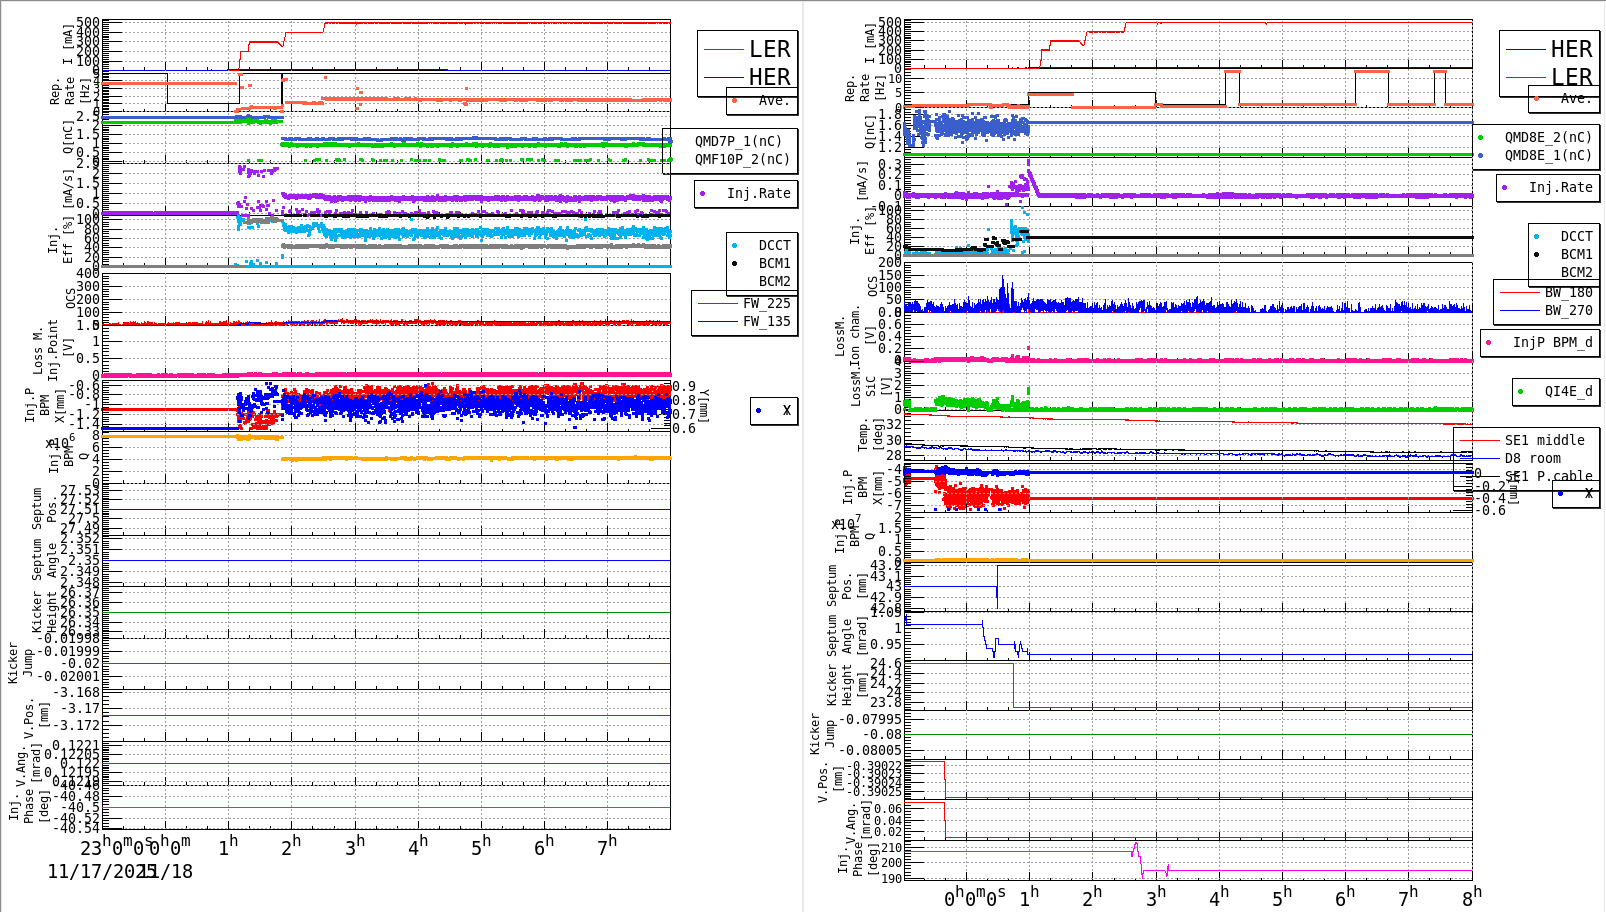Click the 2h time tick on the left plot

tap(291, 846)
